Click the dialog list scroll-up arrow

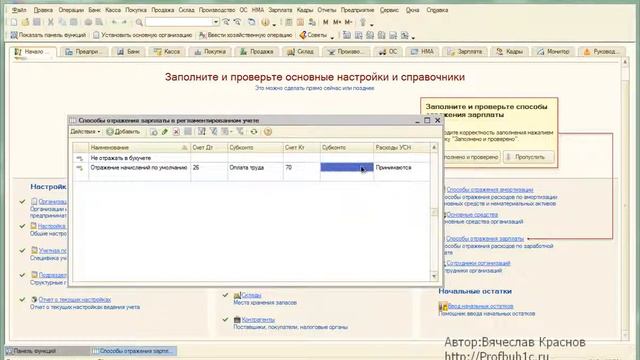click(x=434, y=147)
